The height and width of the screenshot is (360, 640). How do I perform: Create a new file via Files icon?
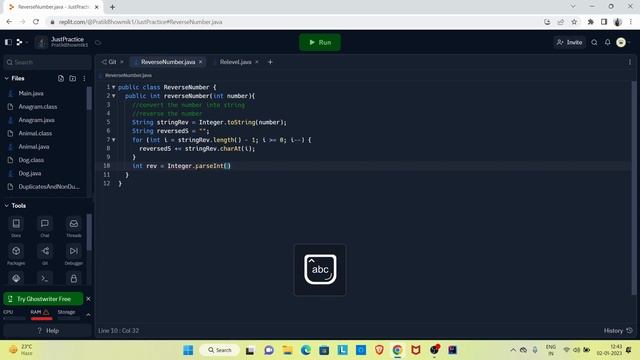[x=61, y=78]
